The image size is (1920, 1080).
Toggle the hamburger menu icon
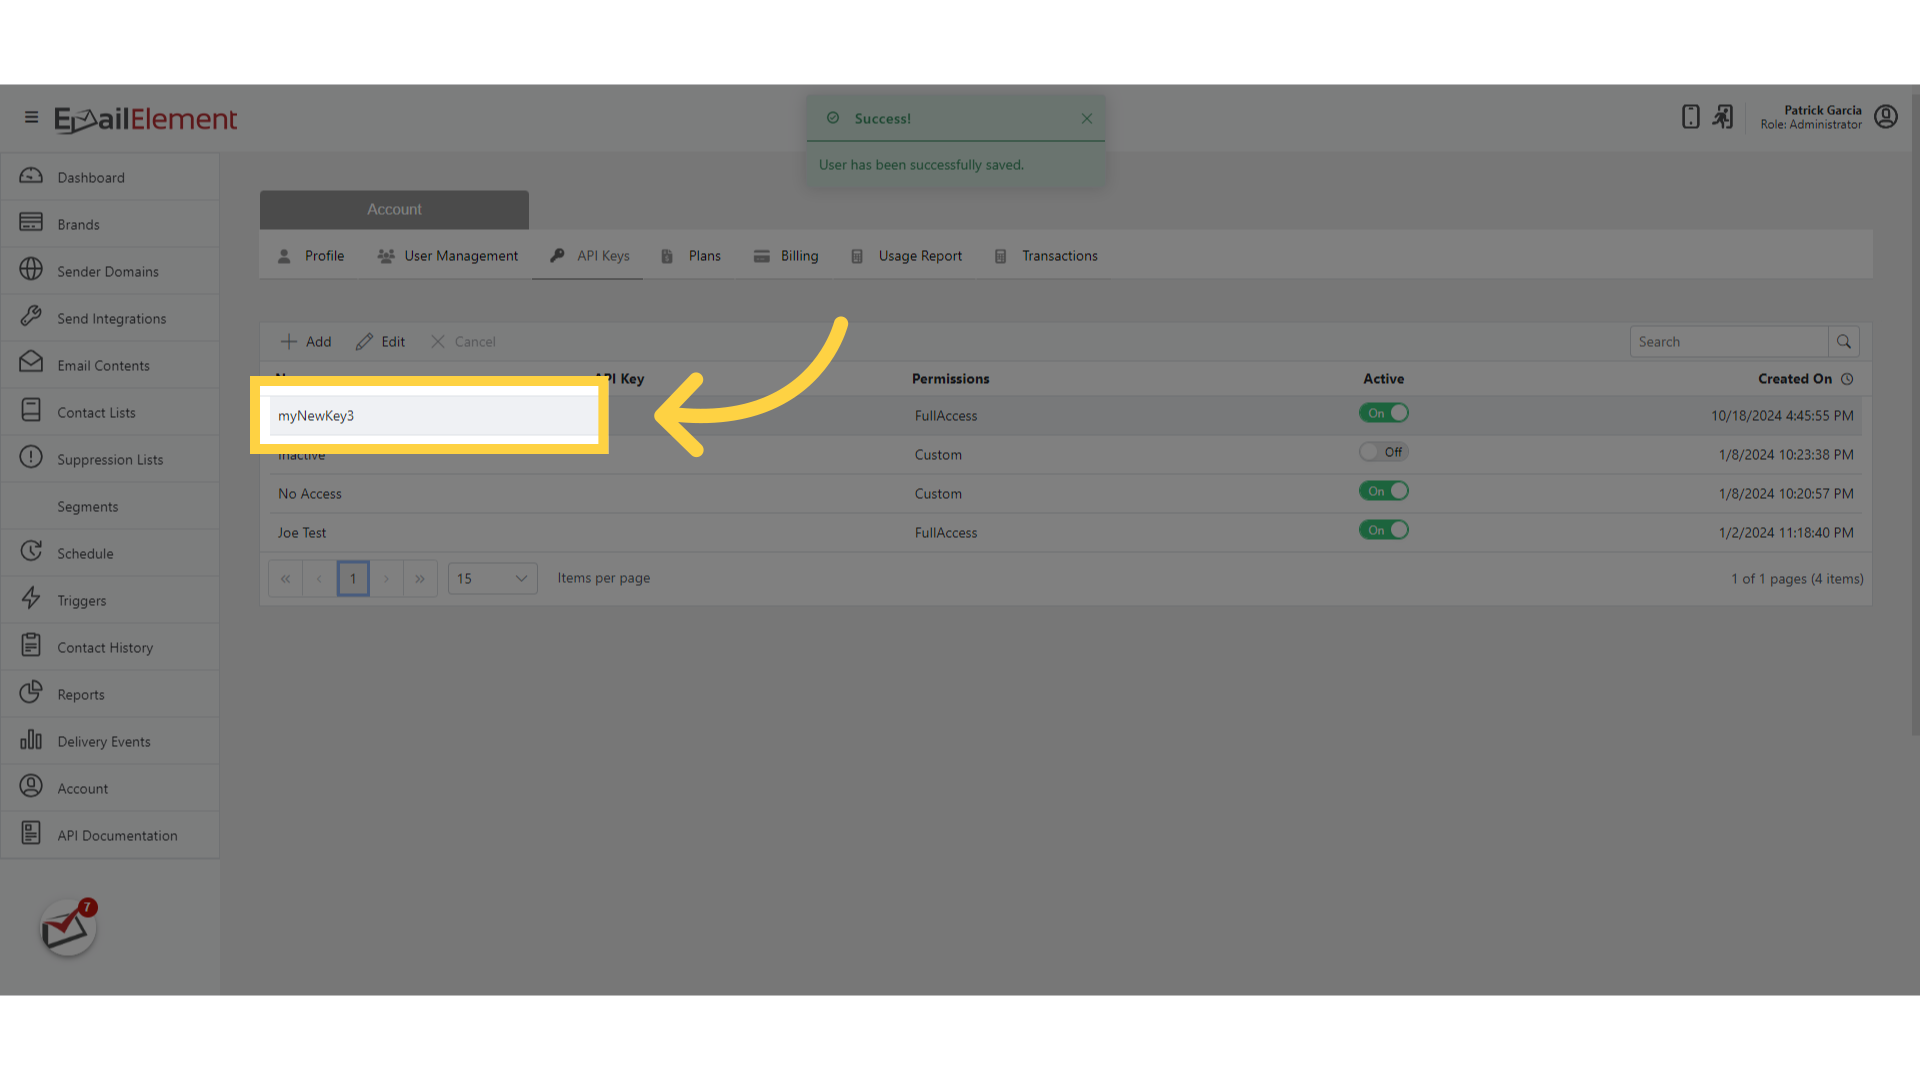pos(31,118)
